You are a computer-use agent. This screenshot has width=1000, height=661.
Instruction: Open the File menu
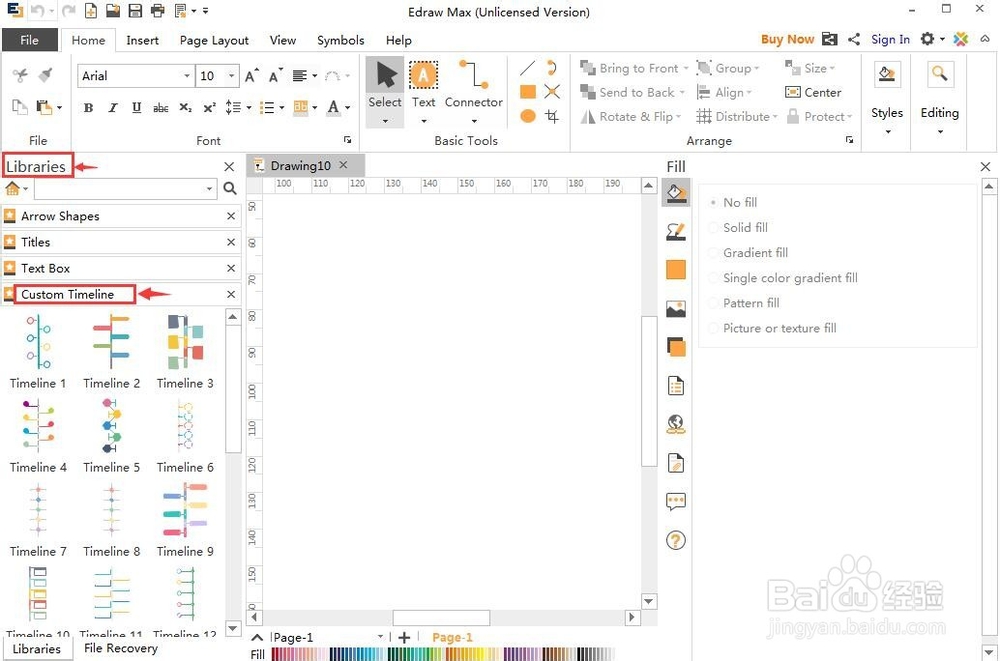pos(29,40)
